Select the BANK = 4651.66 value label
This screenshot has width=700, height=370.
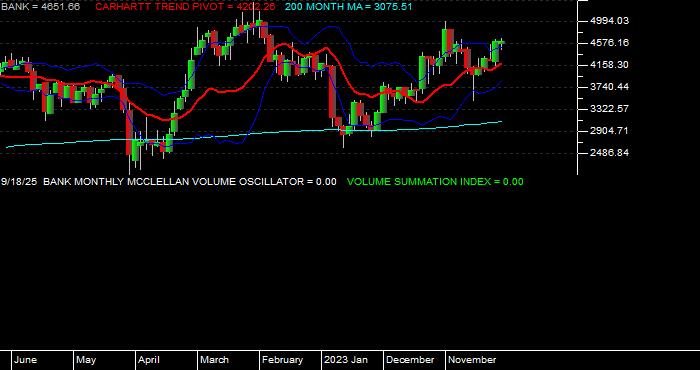coord(40,7)
